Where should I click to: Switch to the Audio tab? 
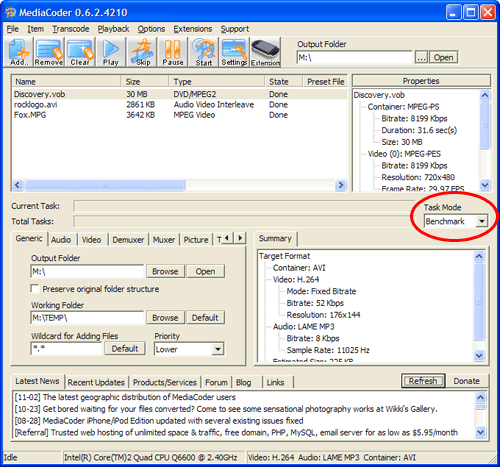pos(61,240)
